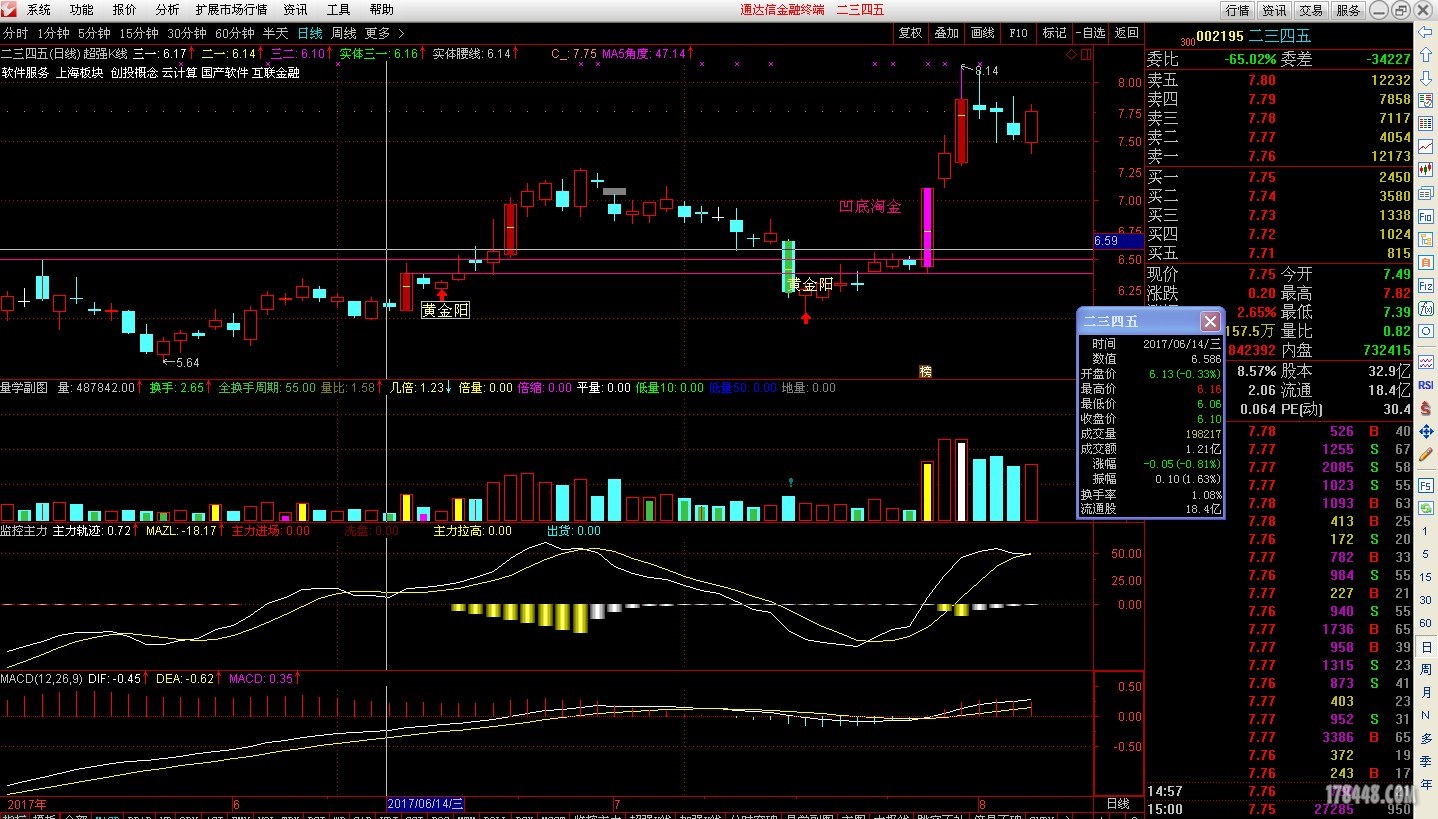Click the 标记 chart toolbar button
The height and width of the screenshot is (819, 1438).
coord(1054,33)
